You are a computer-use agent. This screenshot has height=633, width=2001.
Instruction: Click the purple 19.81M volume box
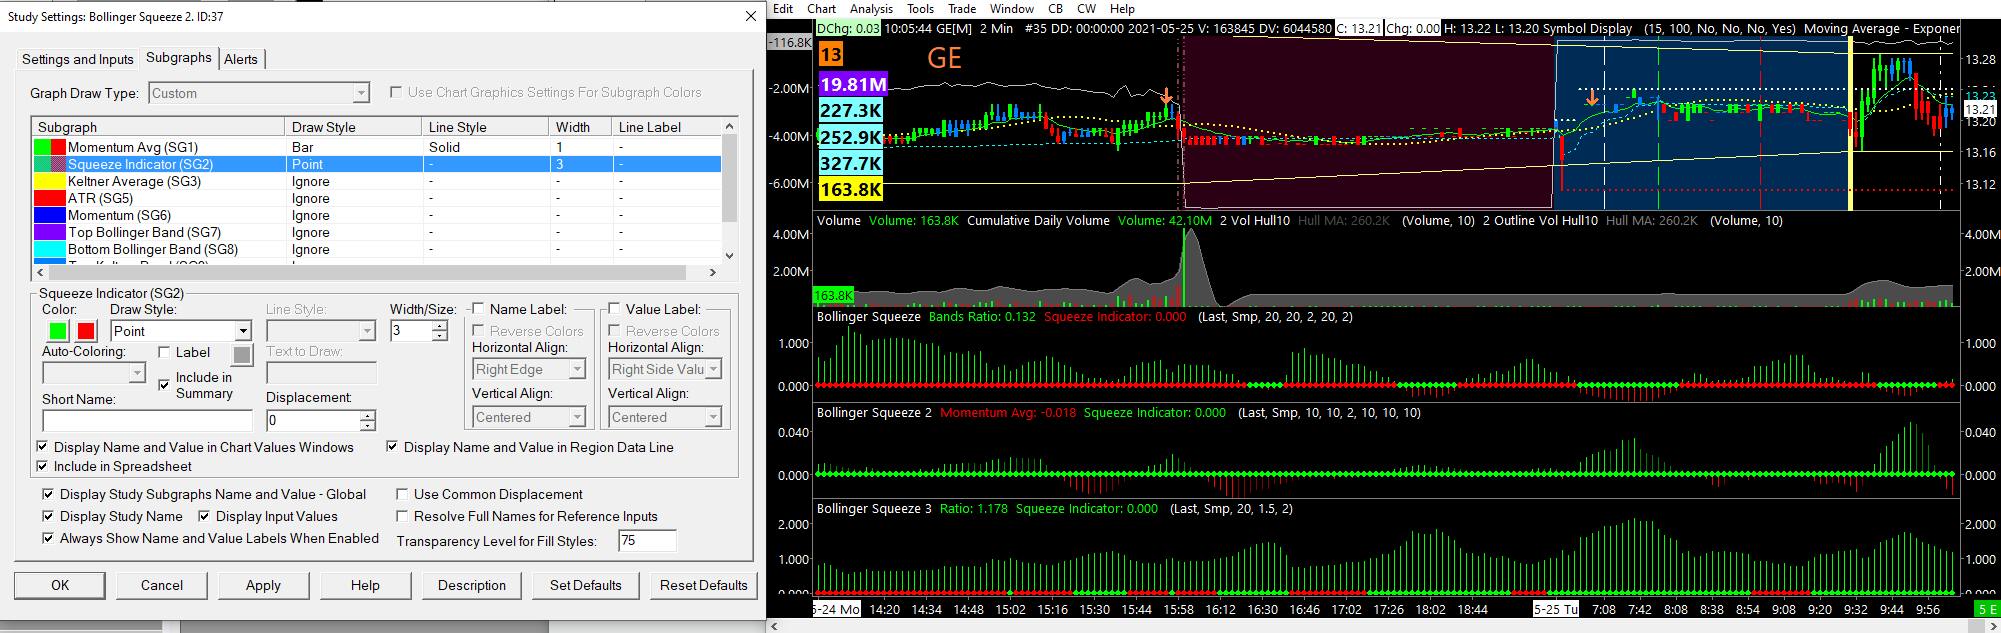pyautogui.click(x=851, y=84)
